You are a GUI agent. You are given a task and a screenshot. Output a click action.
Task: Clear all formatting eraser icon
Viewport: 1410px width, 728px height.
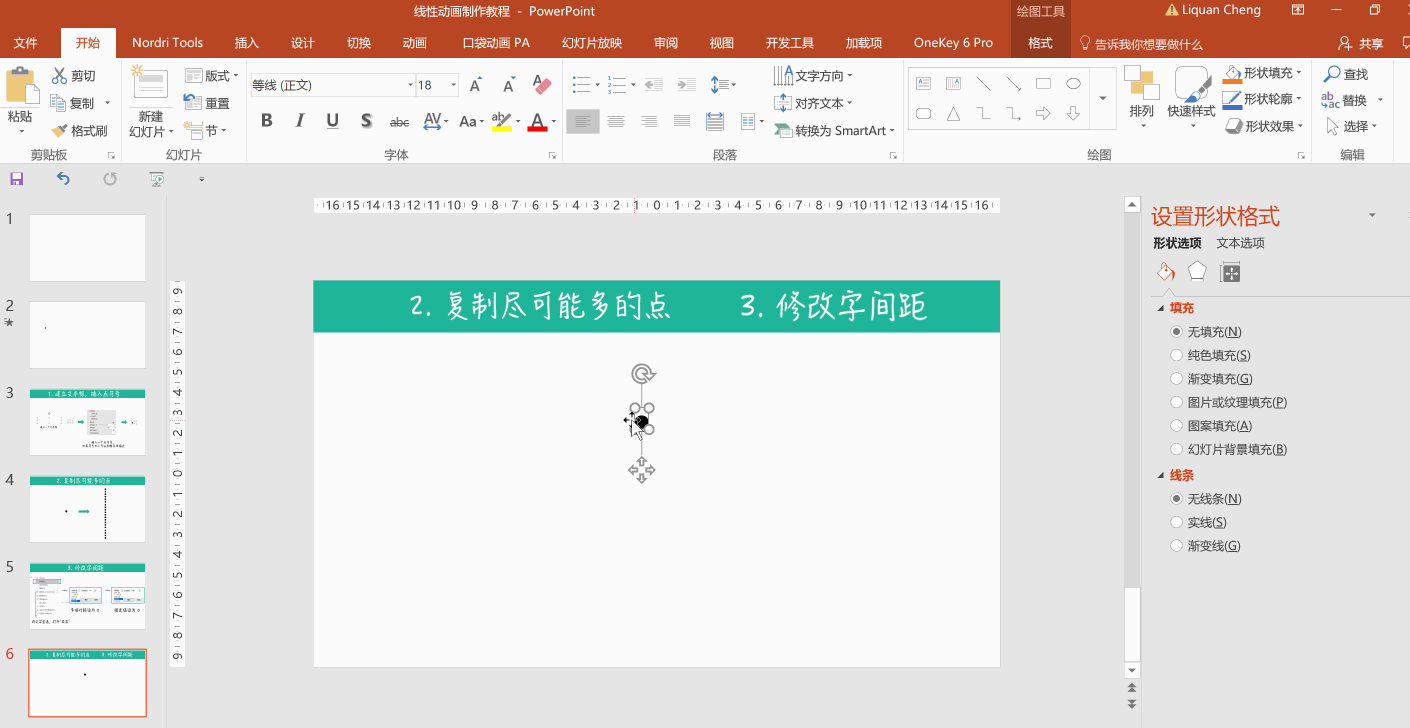pyautogui.click(x=542, y=85)
